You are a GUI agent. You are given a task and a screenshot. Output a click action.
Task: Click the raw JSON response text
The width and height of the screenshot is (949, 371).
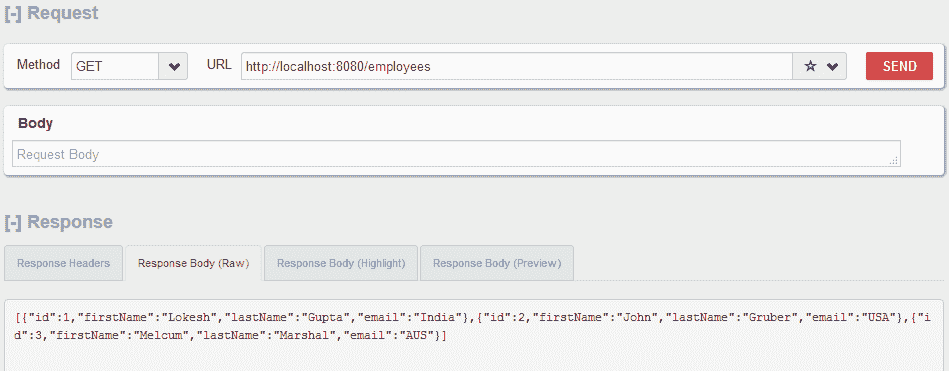474,326
